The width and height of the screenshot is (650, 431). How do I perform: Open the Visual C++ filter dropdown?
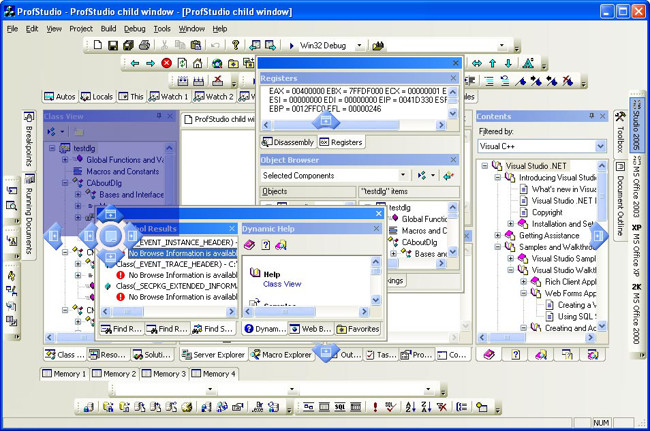pyautogui.click(x=600, y=146)
